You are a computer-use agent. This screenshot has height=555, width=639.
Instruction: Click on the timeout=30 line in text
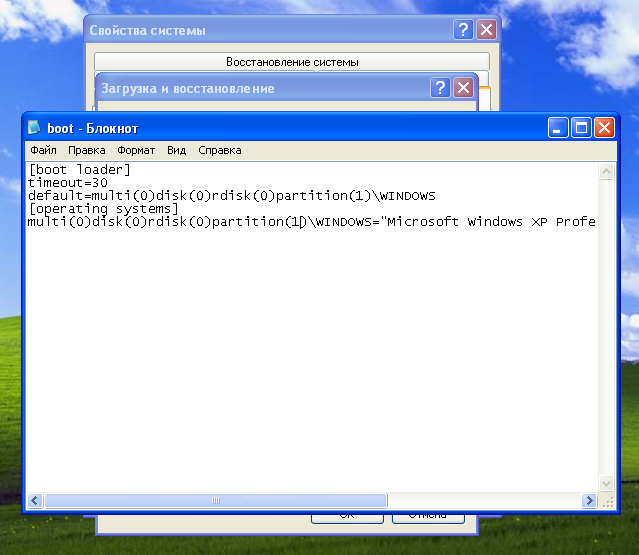[68, 183]
